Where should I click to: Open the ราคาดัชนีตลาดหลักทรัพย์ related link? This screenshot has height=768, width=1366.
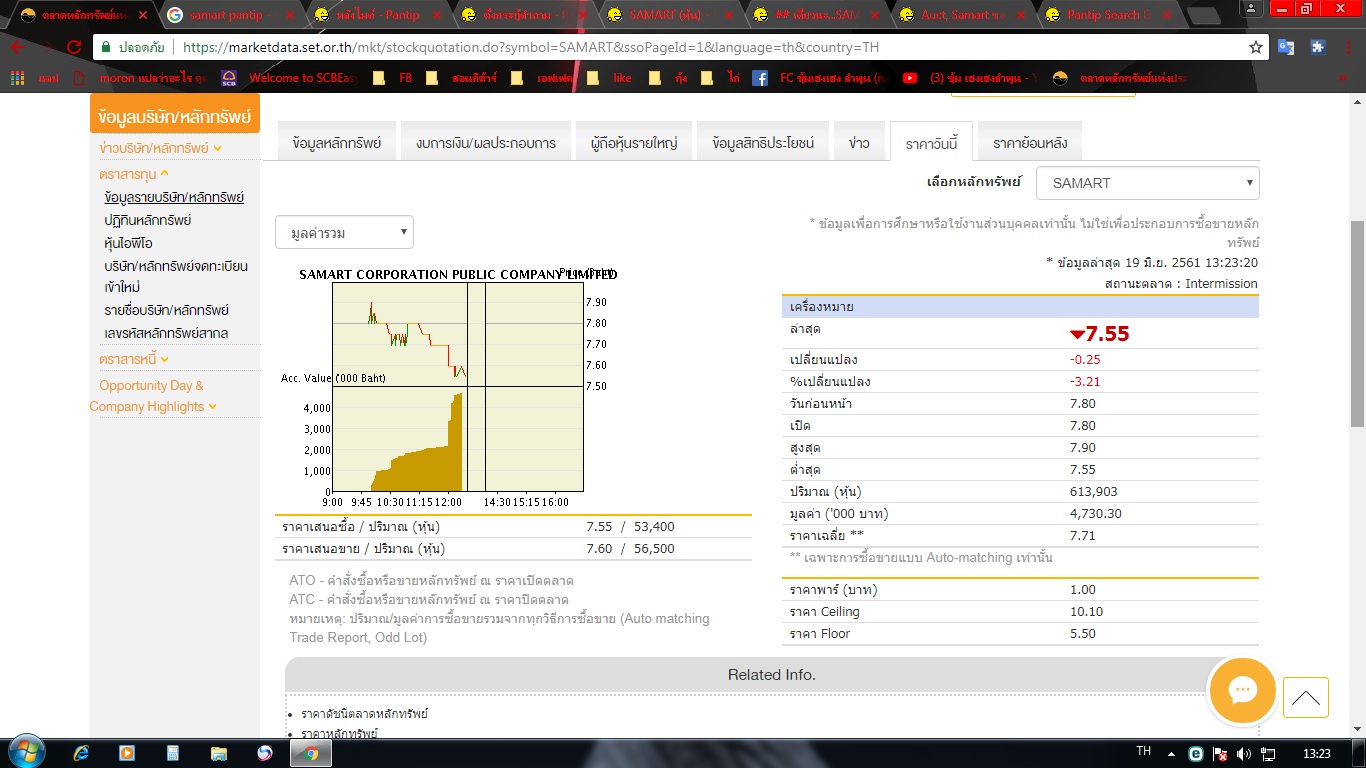click(x=364, y=714)
